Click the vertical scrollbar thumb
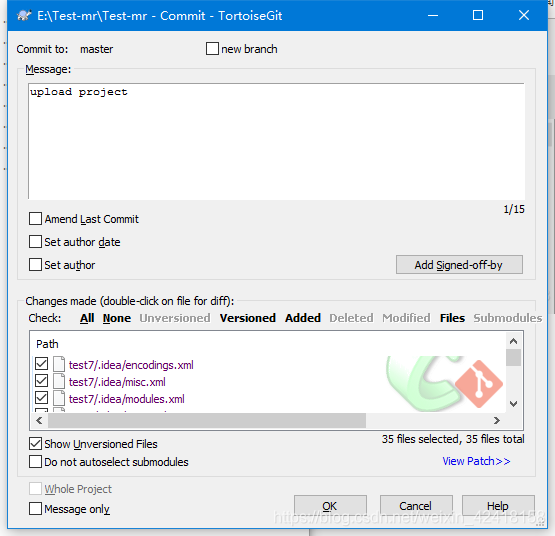Viewport: 555px width, 536px height. pyautogui.click(x=513, y=358)
